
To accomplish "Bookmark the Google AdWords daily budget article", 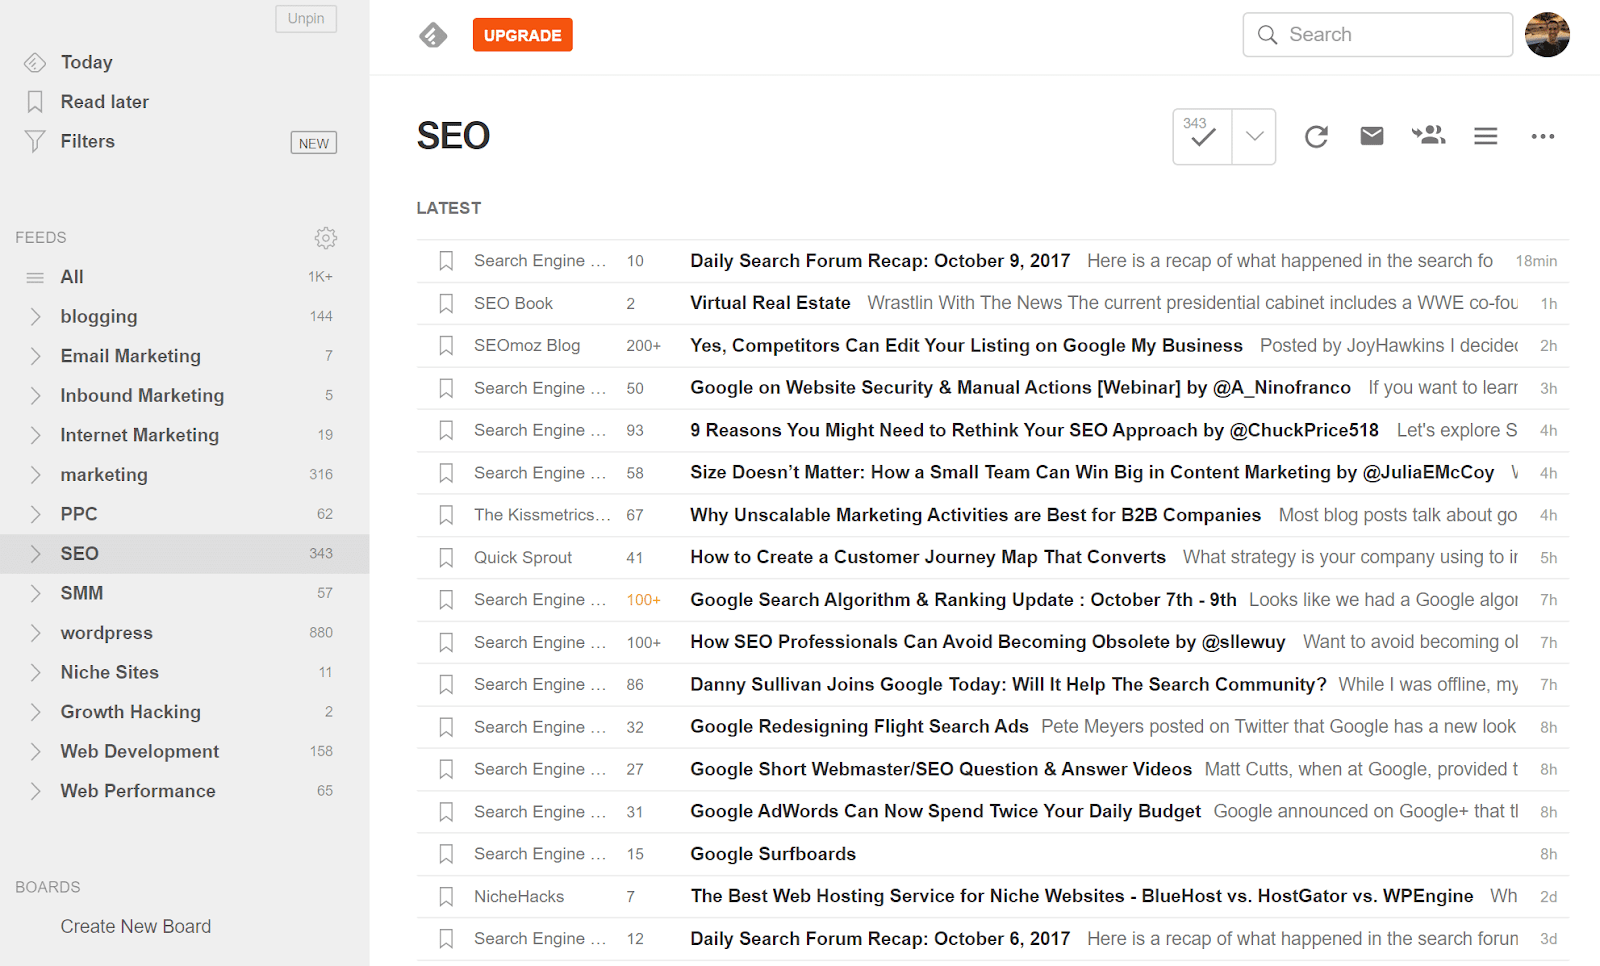I will (x=446, y=812).
